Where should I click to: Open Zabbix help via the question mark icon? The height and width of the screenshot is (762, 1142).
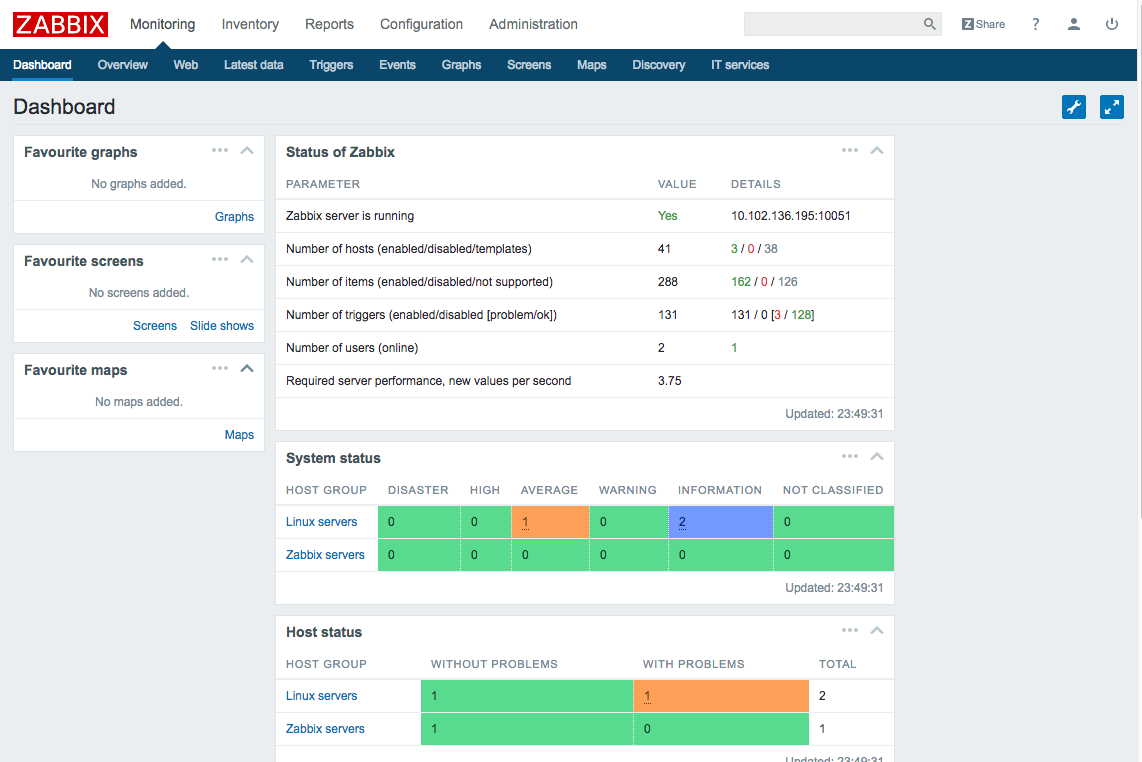point(1035,24)
